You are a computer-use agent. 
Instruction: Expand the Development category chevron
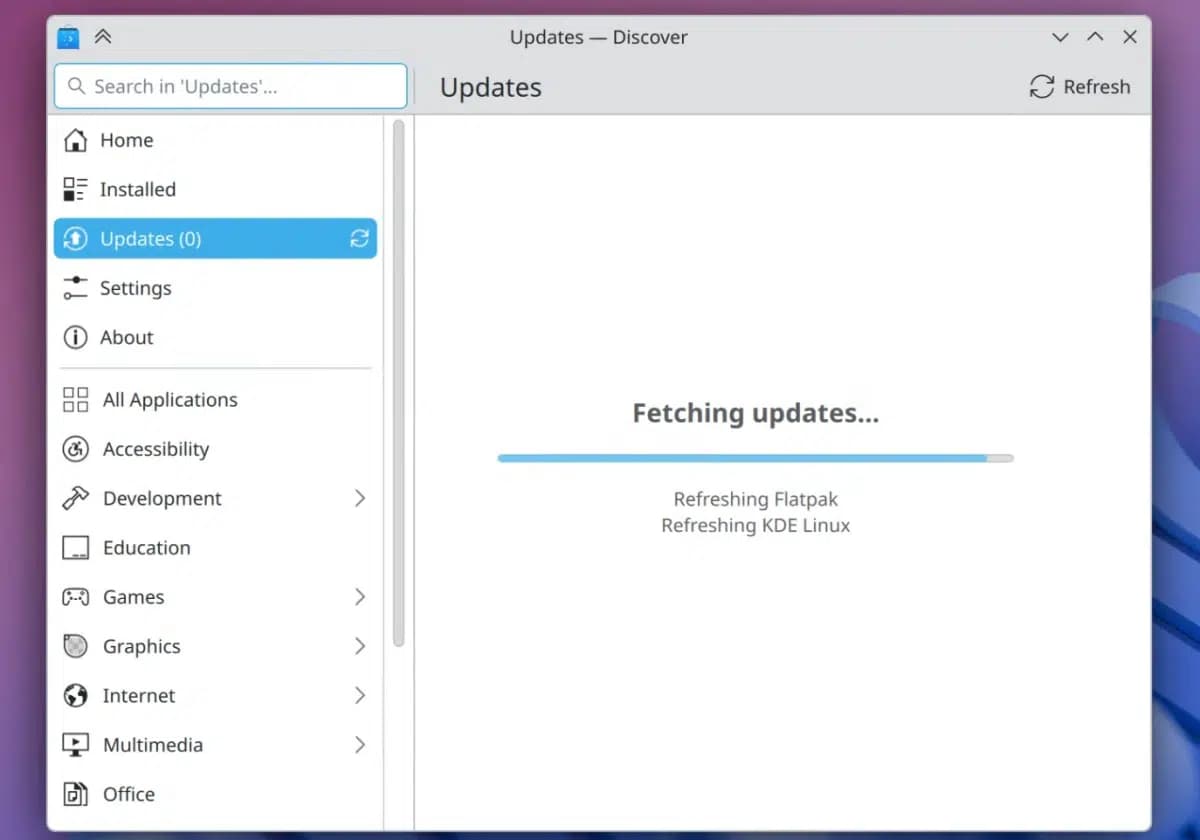pyautogui.click(x=360, y=498)
